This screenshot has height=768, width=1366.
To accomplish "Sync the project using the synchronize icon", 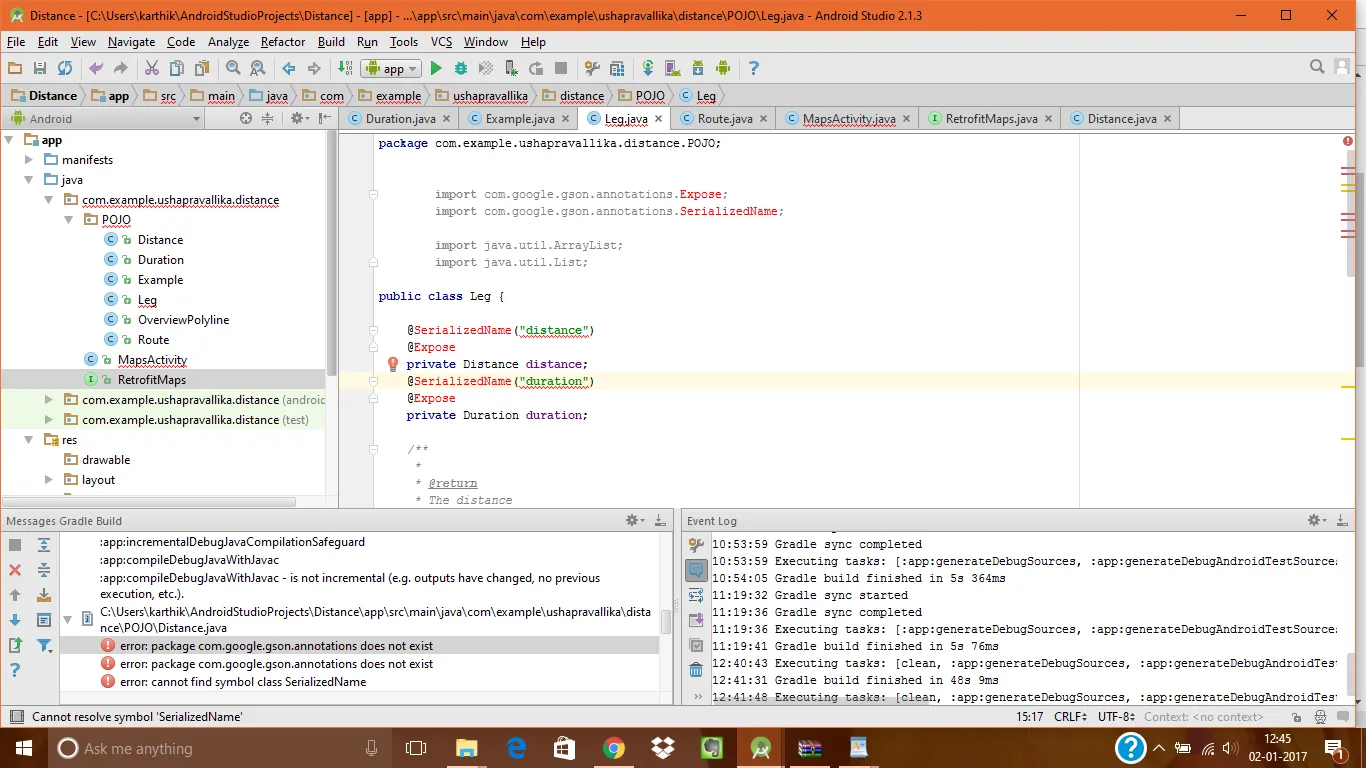I will tap(65, 68).
